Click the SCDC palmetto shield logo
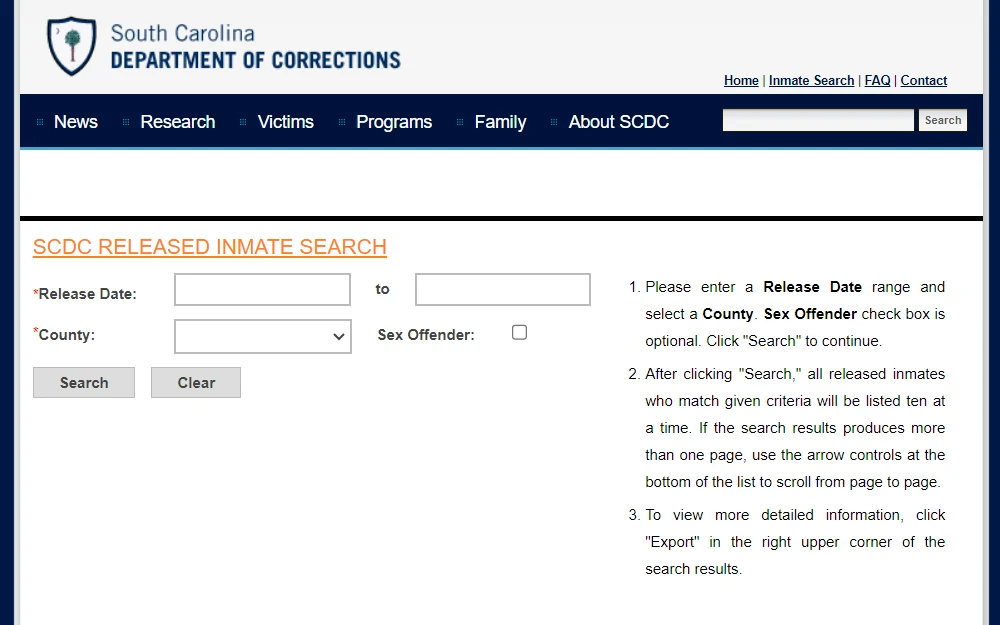Screen dimensions: 1000x625 pos(71,47)
